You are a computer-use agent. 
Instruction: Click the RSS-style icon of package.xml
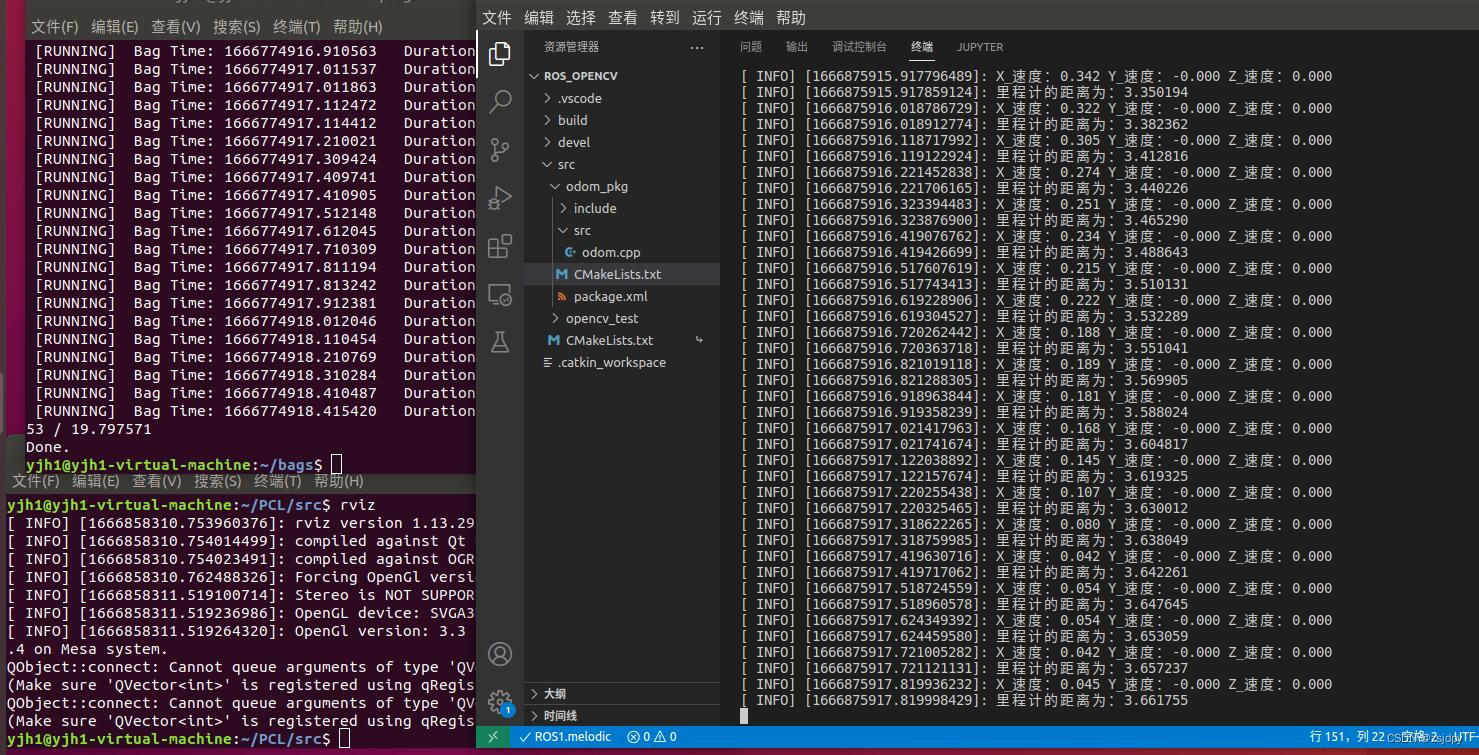point(562,296)
